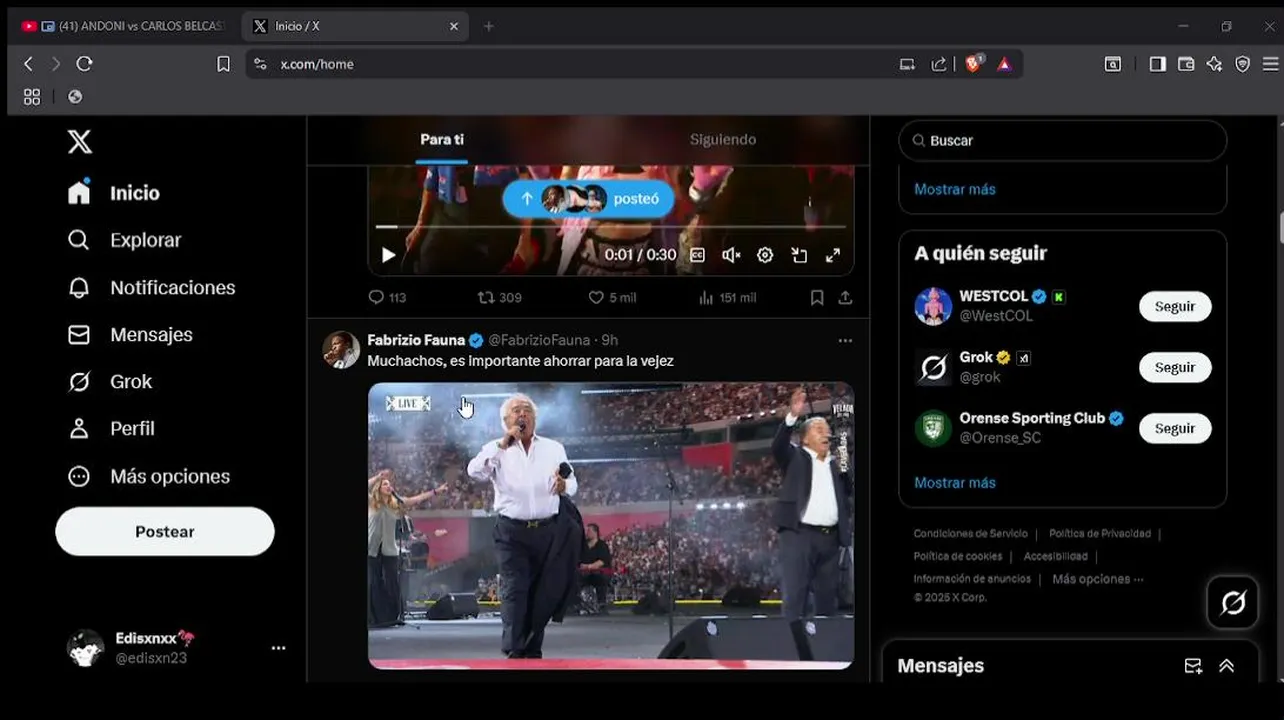Open Accesibilidad footer link
Image resolution: width=1284 pixels, height=720 pixels.
click(1055, 556)
